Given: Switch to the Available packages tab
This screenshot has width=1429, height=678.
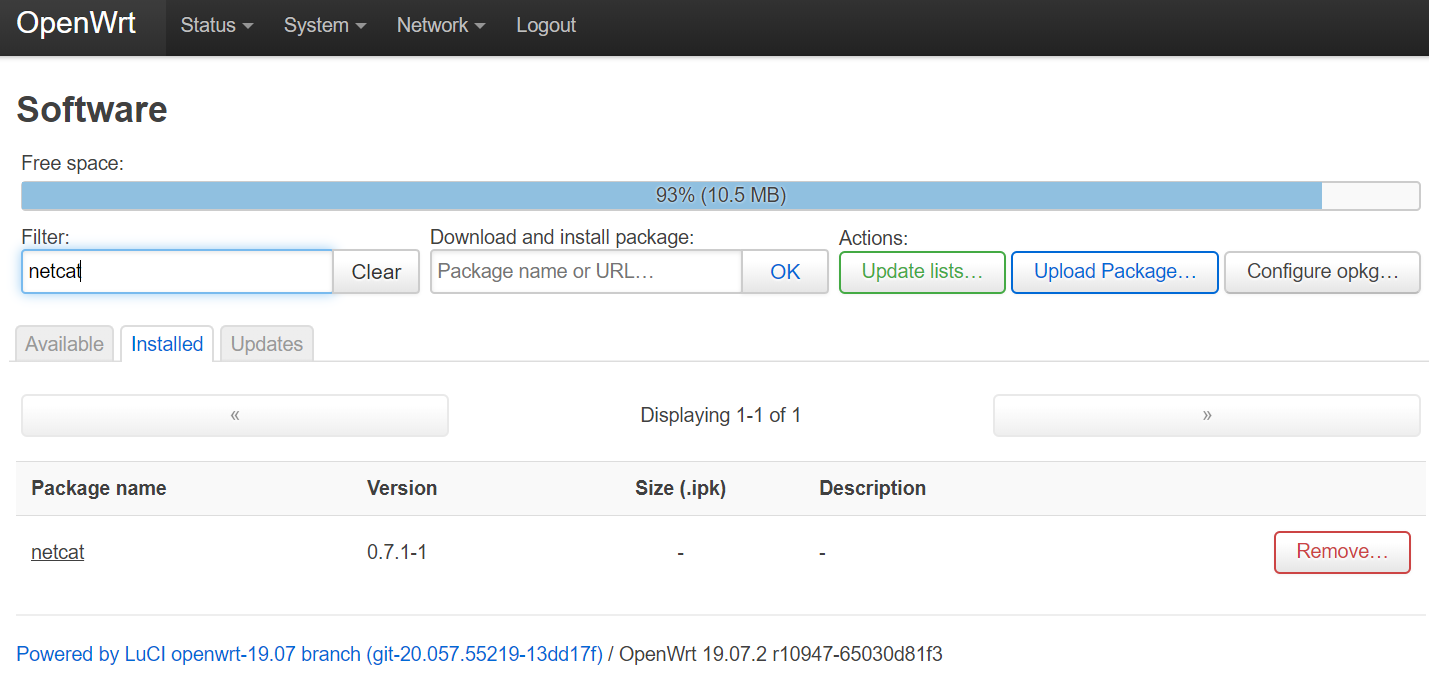Looking at the screenshot, I should tap(63, 343).
